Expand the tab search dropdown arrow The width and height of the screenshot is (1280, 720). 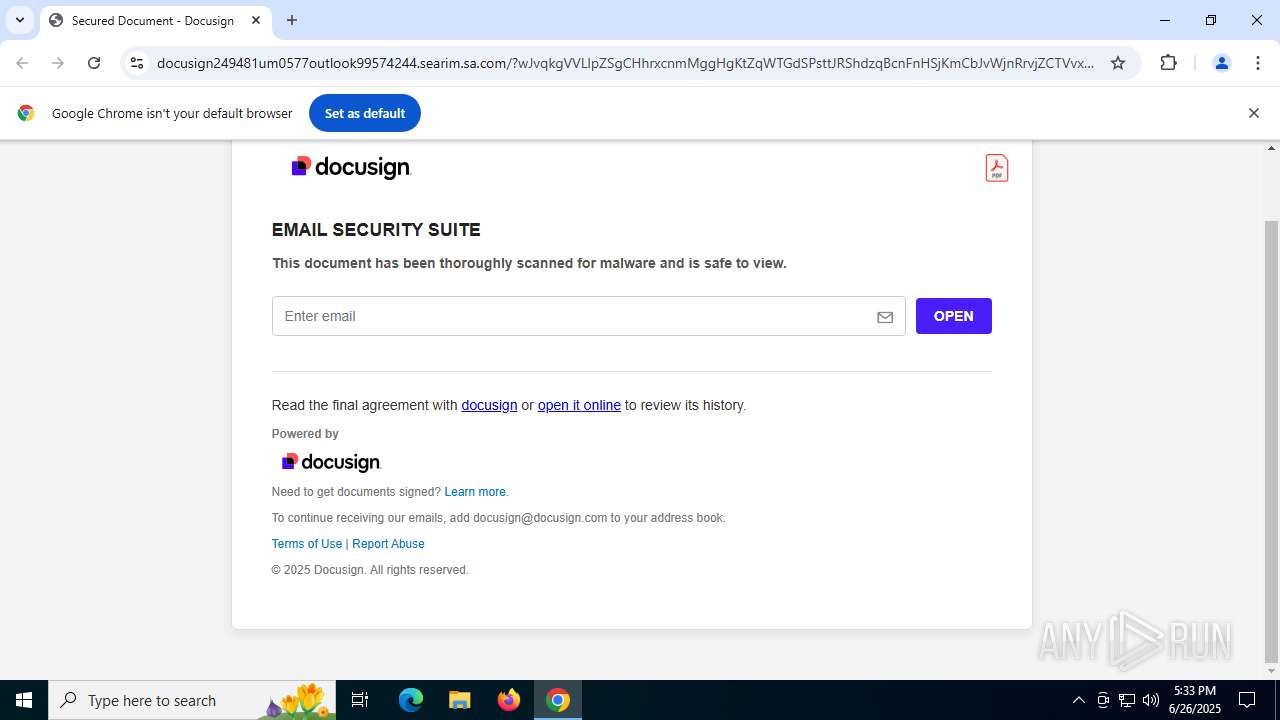click(19, 20)
